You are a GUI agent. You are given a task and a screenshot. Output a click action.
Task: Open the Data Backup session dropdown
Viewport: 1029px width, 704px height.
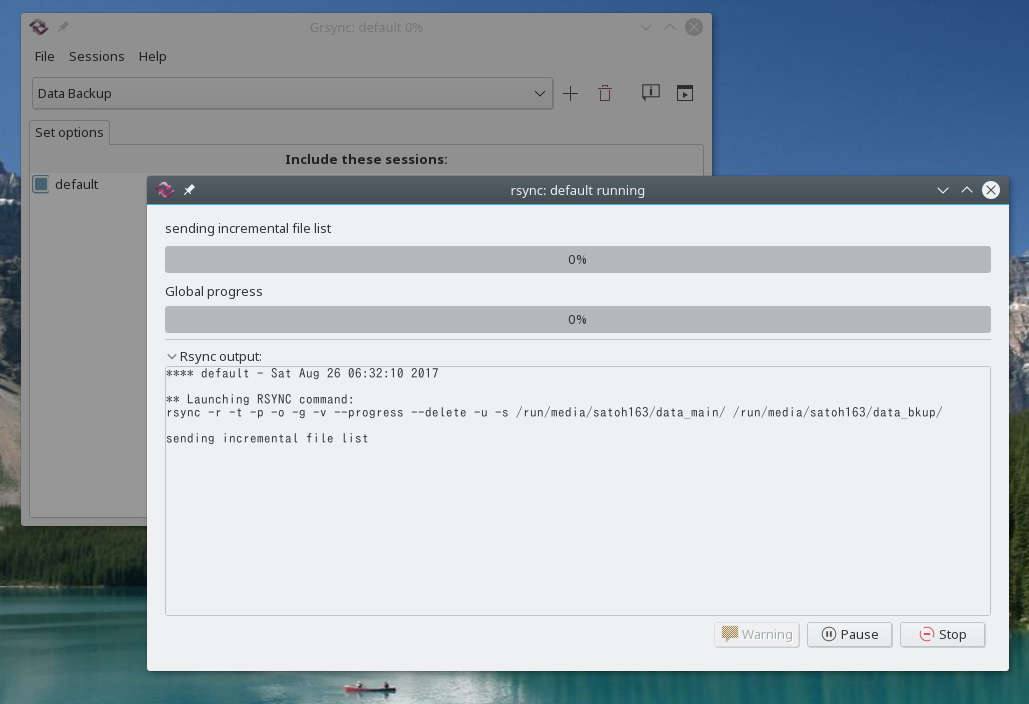(x=292, y=93)
